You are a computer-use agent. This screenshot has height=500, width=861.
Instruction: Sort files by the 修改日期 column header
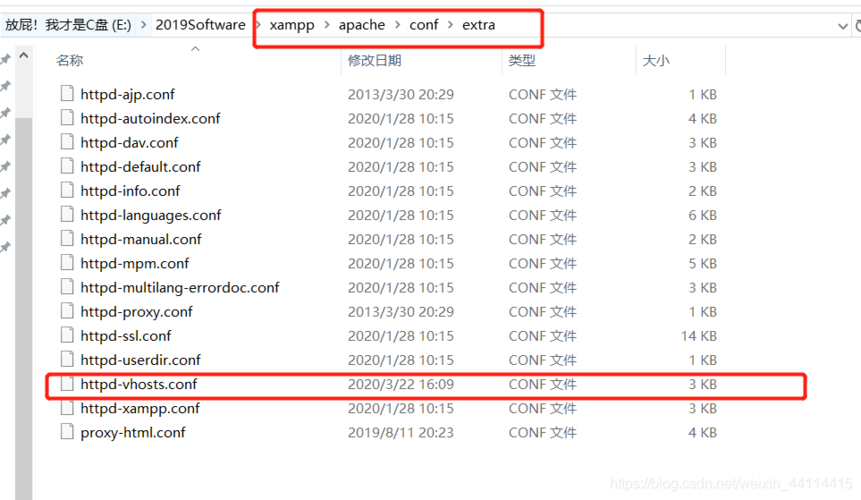pos(374,61)
